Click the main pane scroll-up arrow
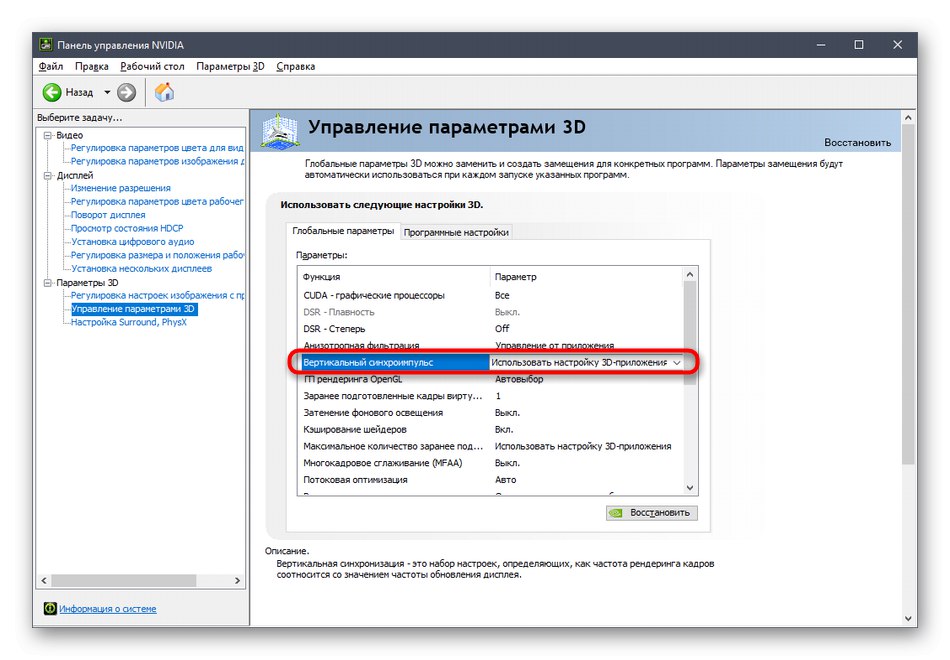950x660 pixels. click(x=908, y=118)
